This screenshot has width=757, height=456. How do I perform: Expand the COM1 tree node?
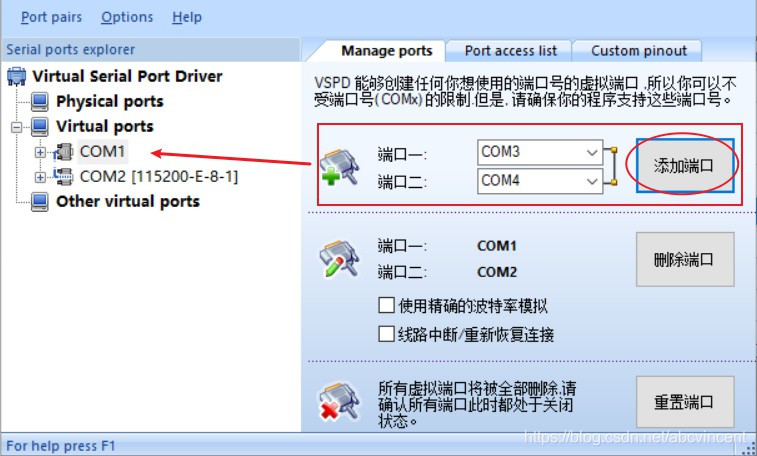coord(40,152)
